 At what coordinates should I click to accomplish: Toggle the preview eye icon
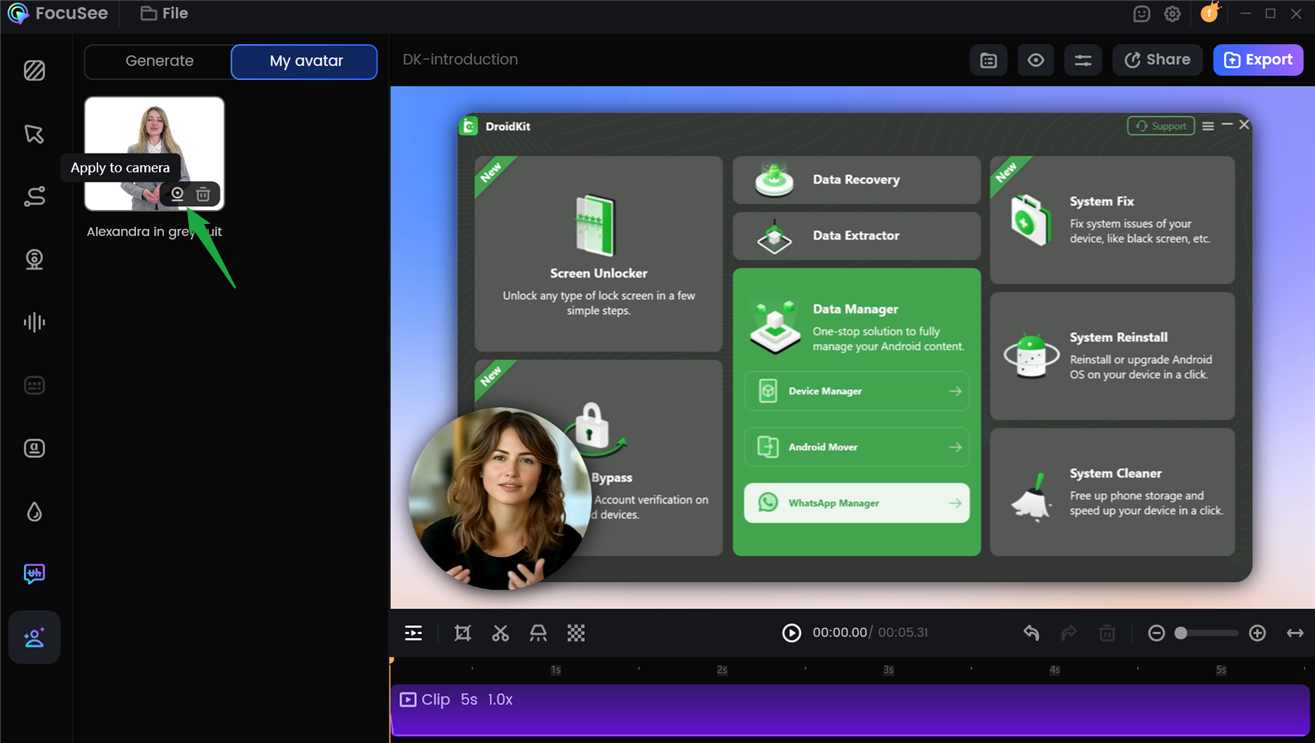coord(1036,60)
